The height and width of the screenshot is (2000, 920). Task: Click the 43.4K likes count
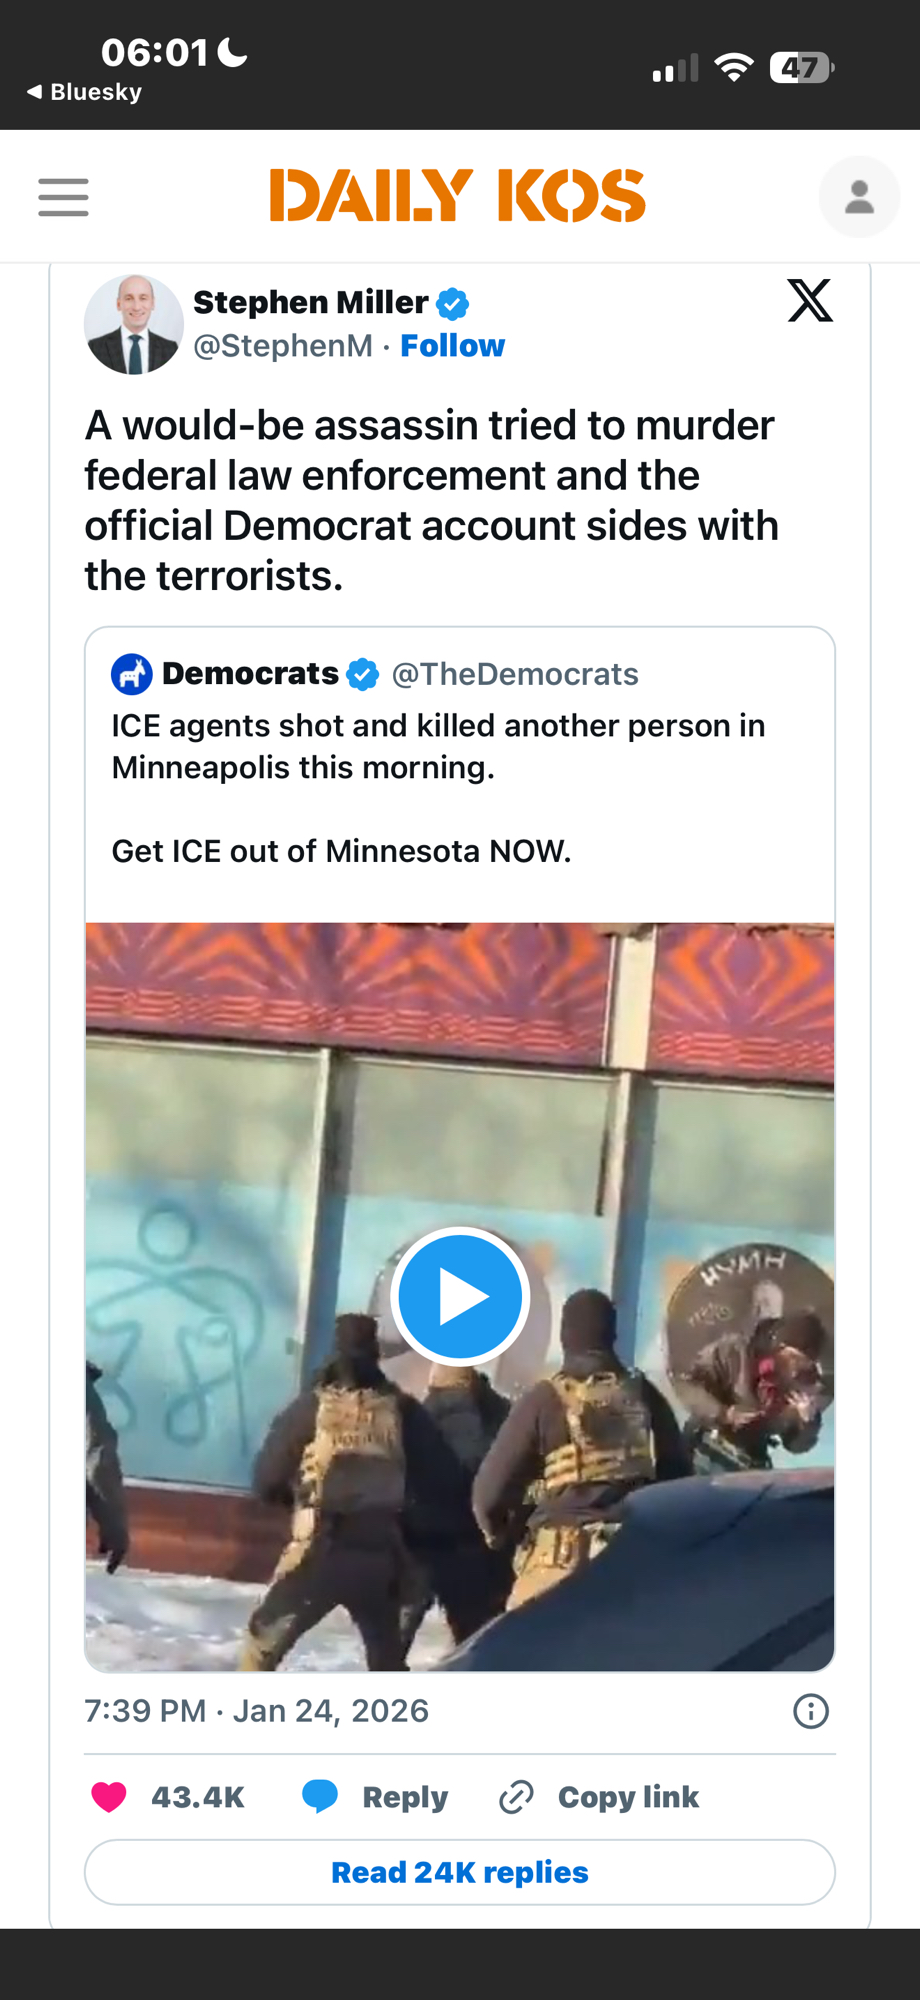198,1797
